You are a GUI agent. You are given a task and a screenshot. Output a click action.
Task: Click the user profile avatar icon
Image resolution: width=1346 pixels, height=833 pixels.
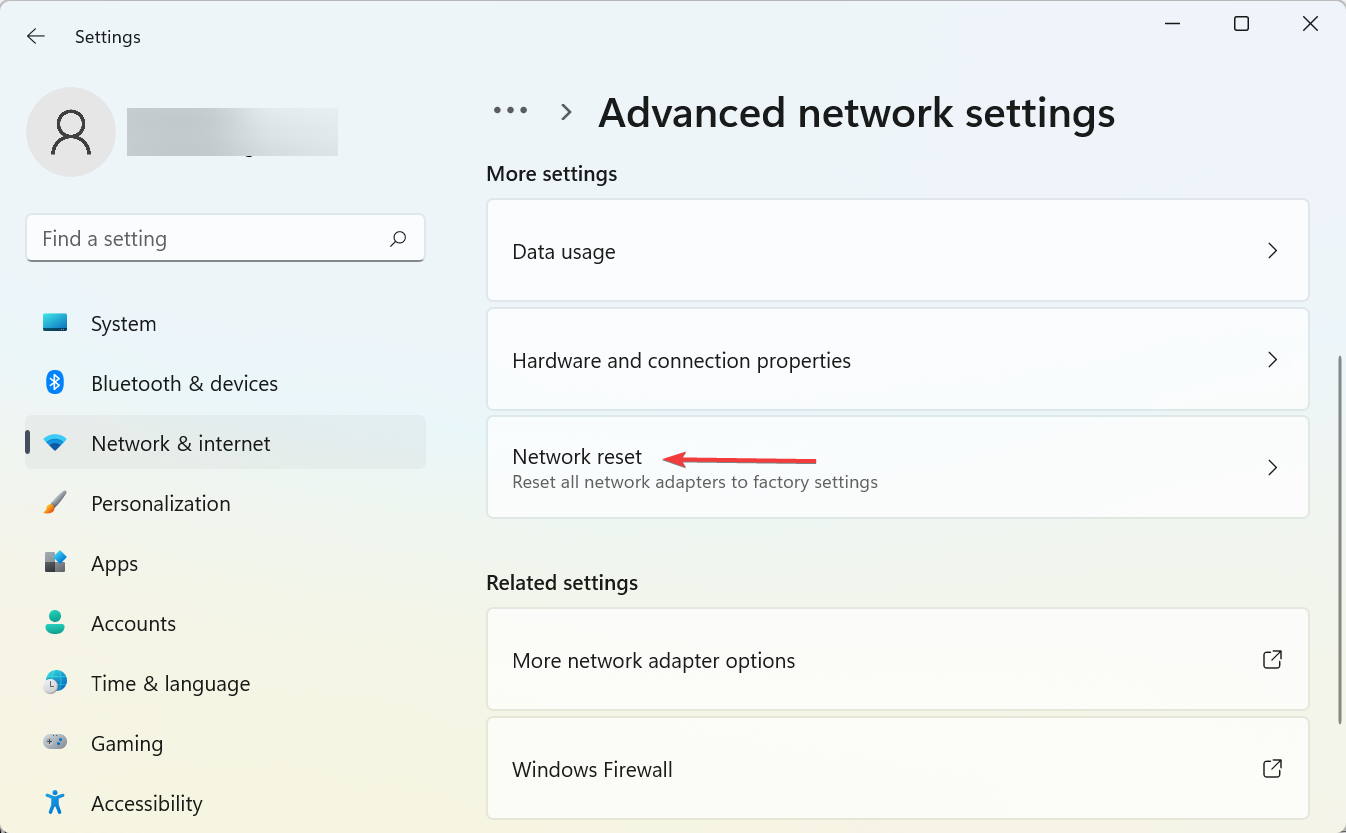[71, 132]
